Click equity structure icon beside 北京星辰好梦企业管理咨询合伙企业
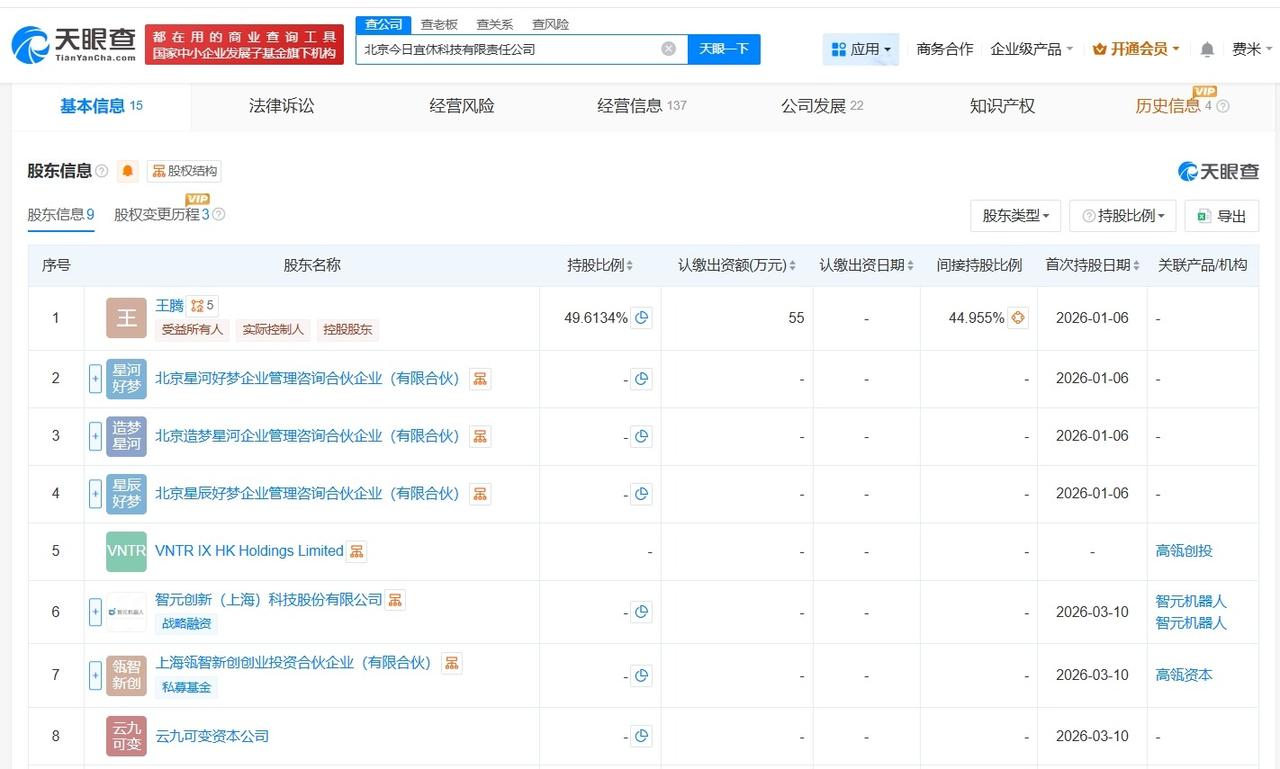 tap(480, 494)
